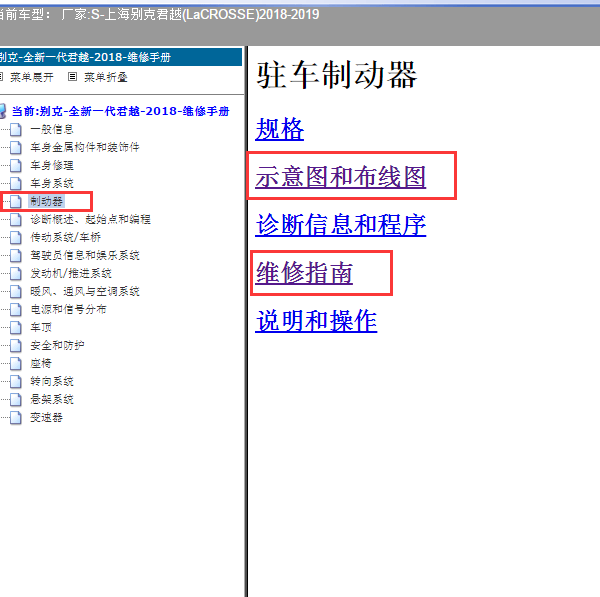Click the document icon for 车顶
Viewport: 600px width, 597px height.
(x=16, y=327)
